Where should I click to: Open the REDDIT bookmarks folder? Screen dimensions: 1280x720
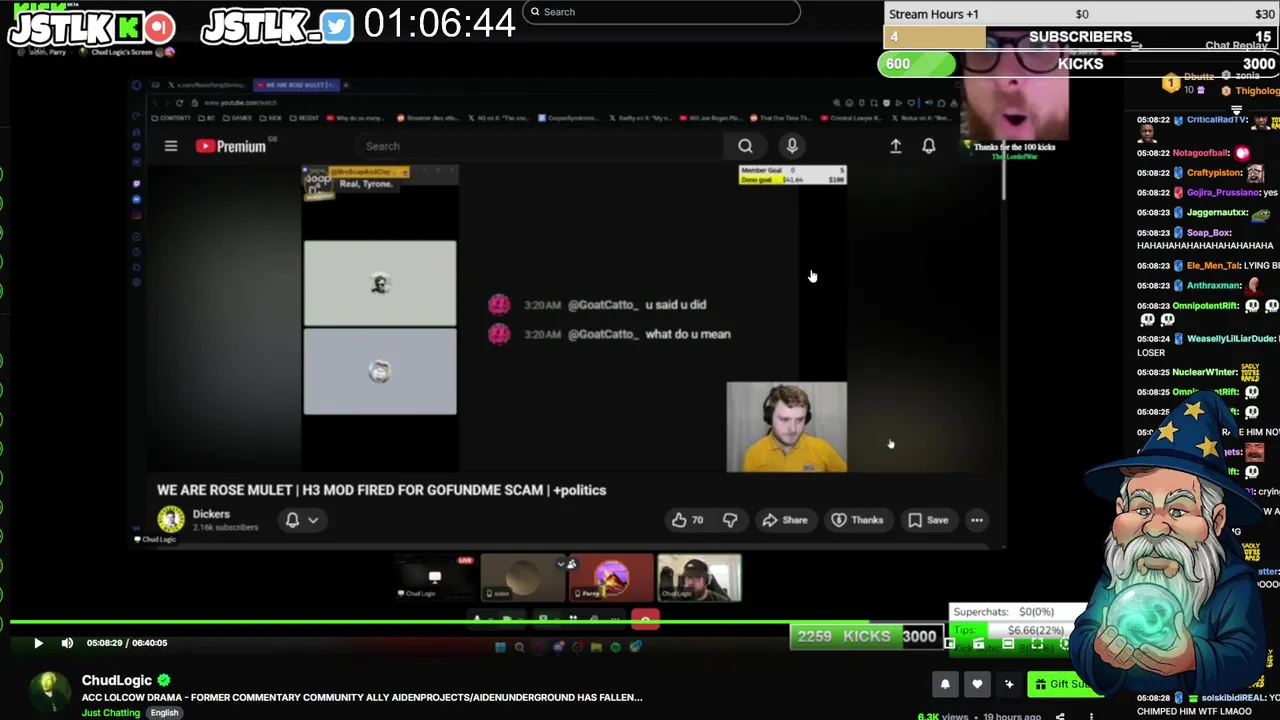pos(306,118)
